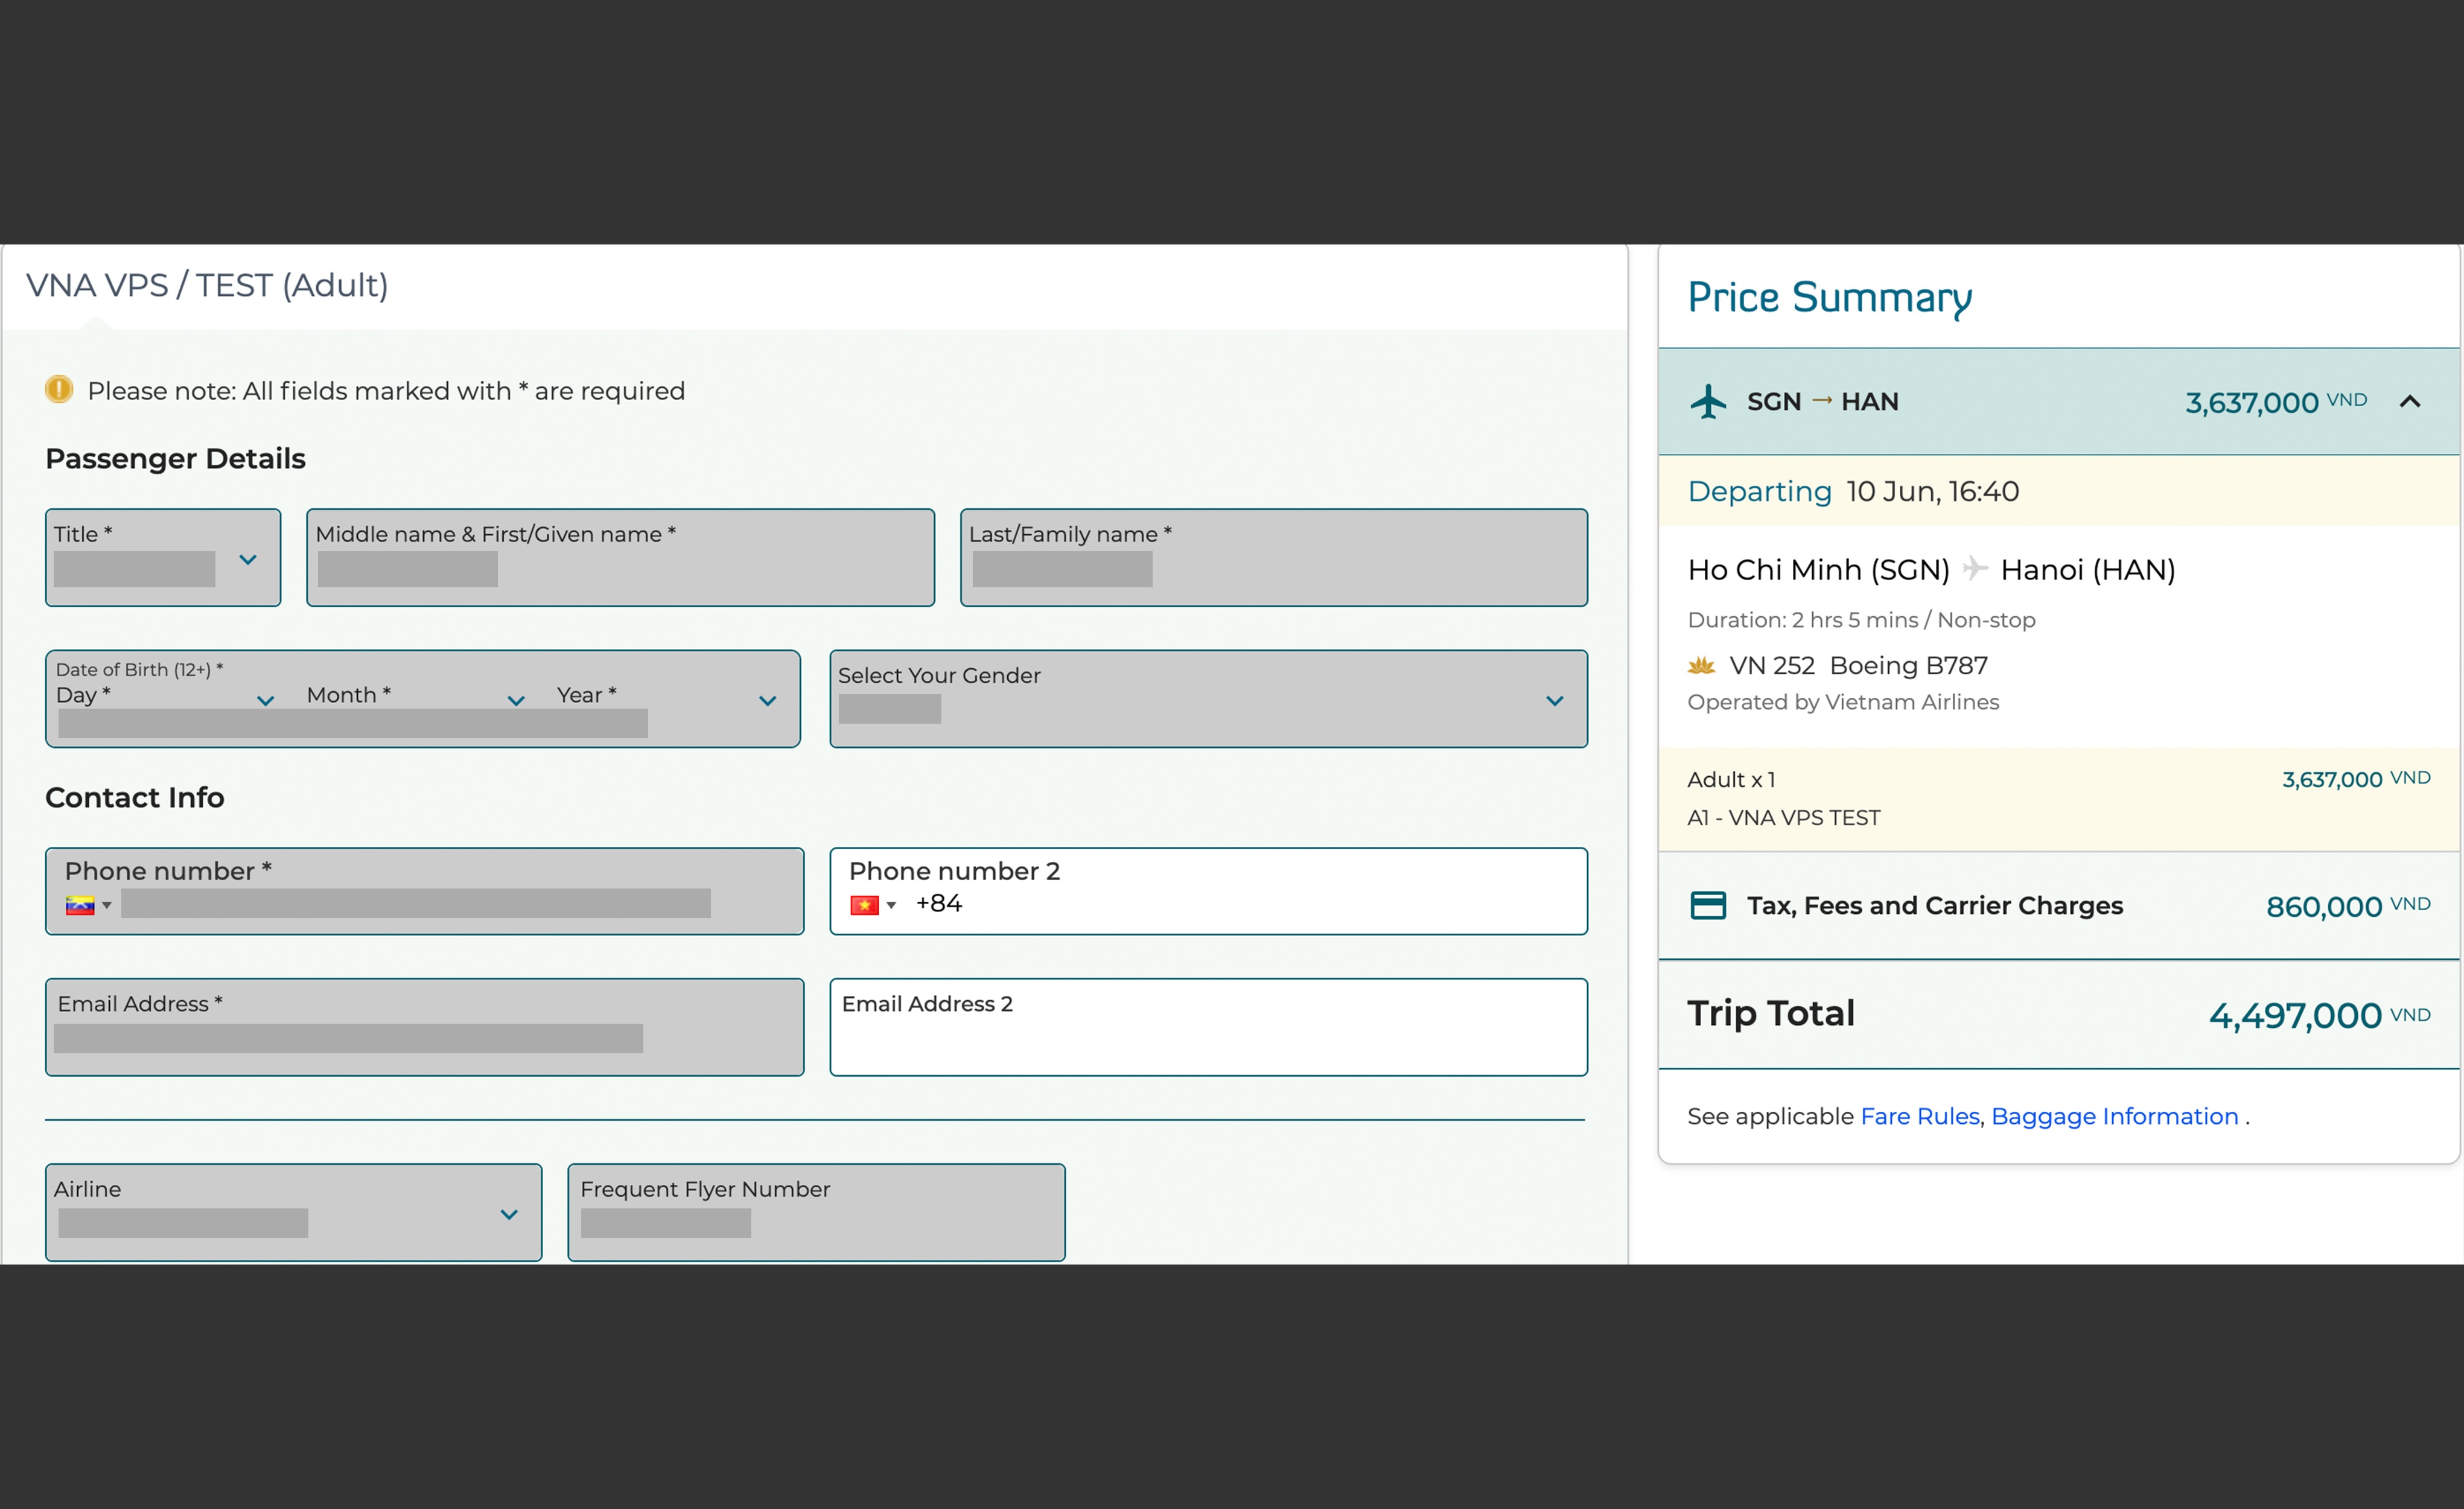The height and width of the screenshot is (1509, 2464).
Task: Click the VN 252 Boeing B787 flight text
Action: [1858, 665]
